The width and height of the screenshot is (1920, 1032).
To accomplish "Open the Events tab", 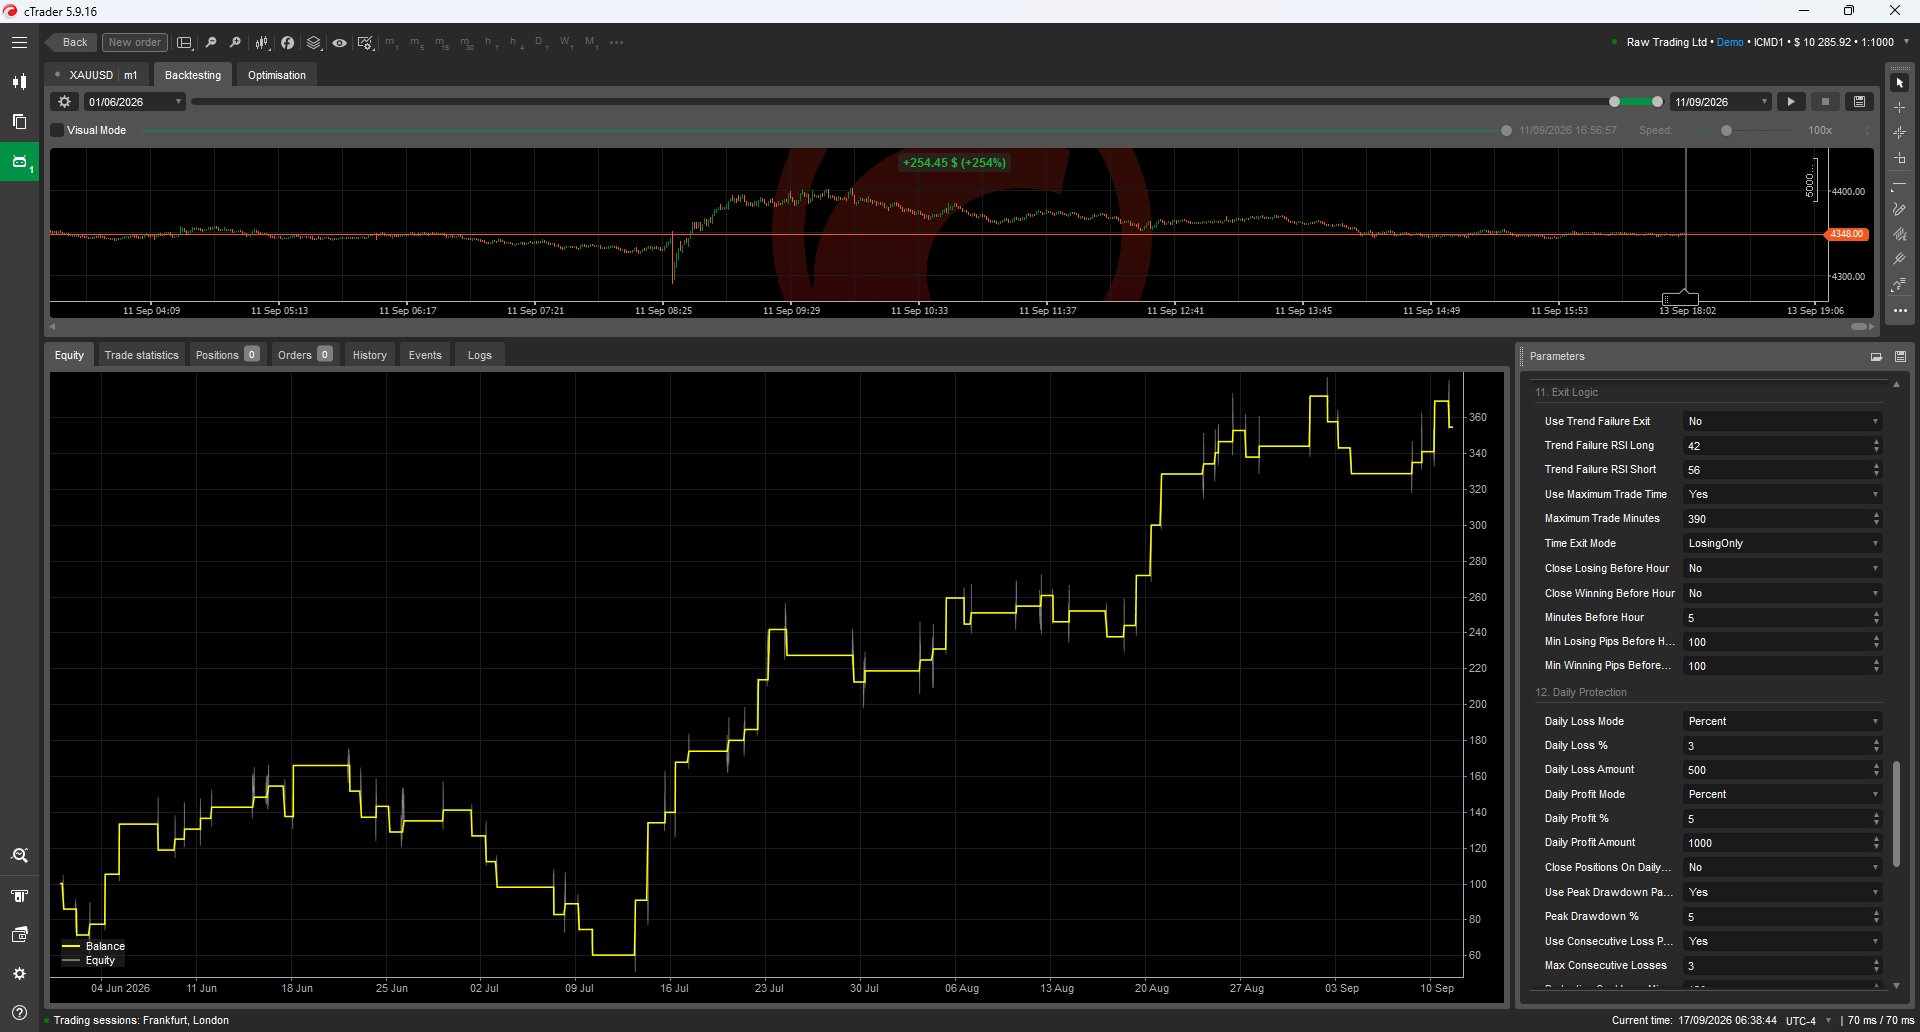I will [425, 355].
